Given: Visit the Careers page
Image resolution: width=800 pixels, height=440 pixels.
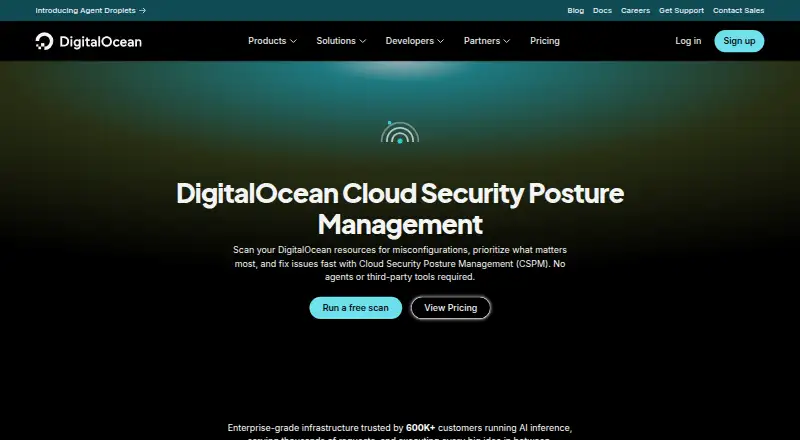Looking at the screenshot, I should click(x=635, y=10).
